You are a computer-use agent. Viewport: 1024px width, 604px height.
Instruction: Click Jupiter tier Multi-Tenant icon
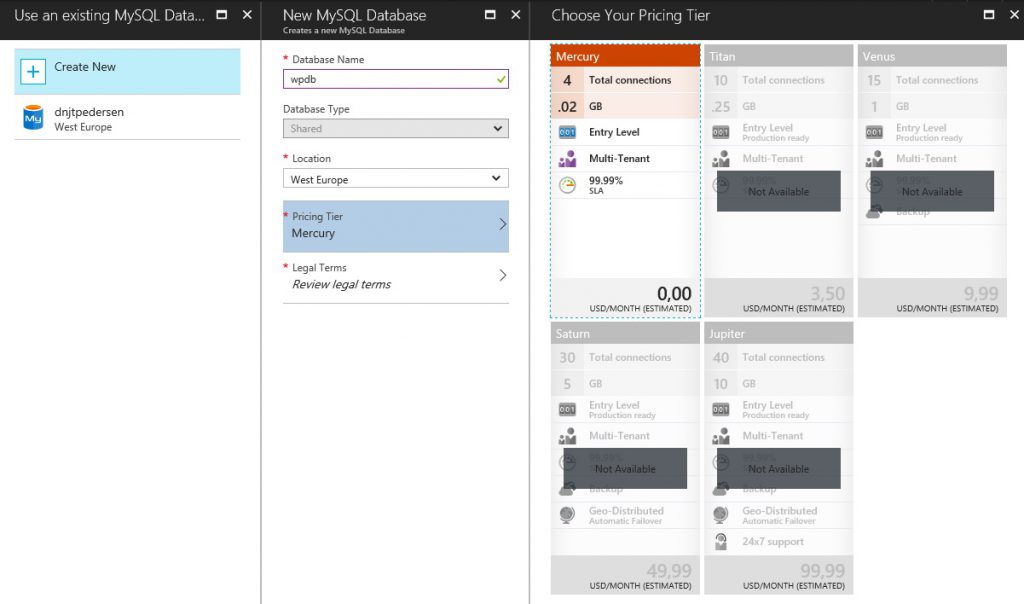tap(720, 436)
